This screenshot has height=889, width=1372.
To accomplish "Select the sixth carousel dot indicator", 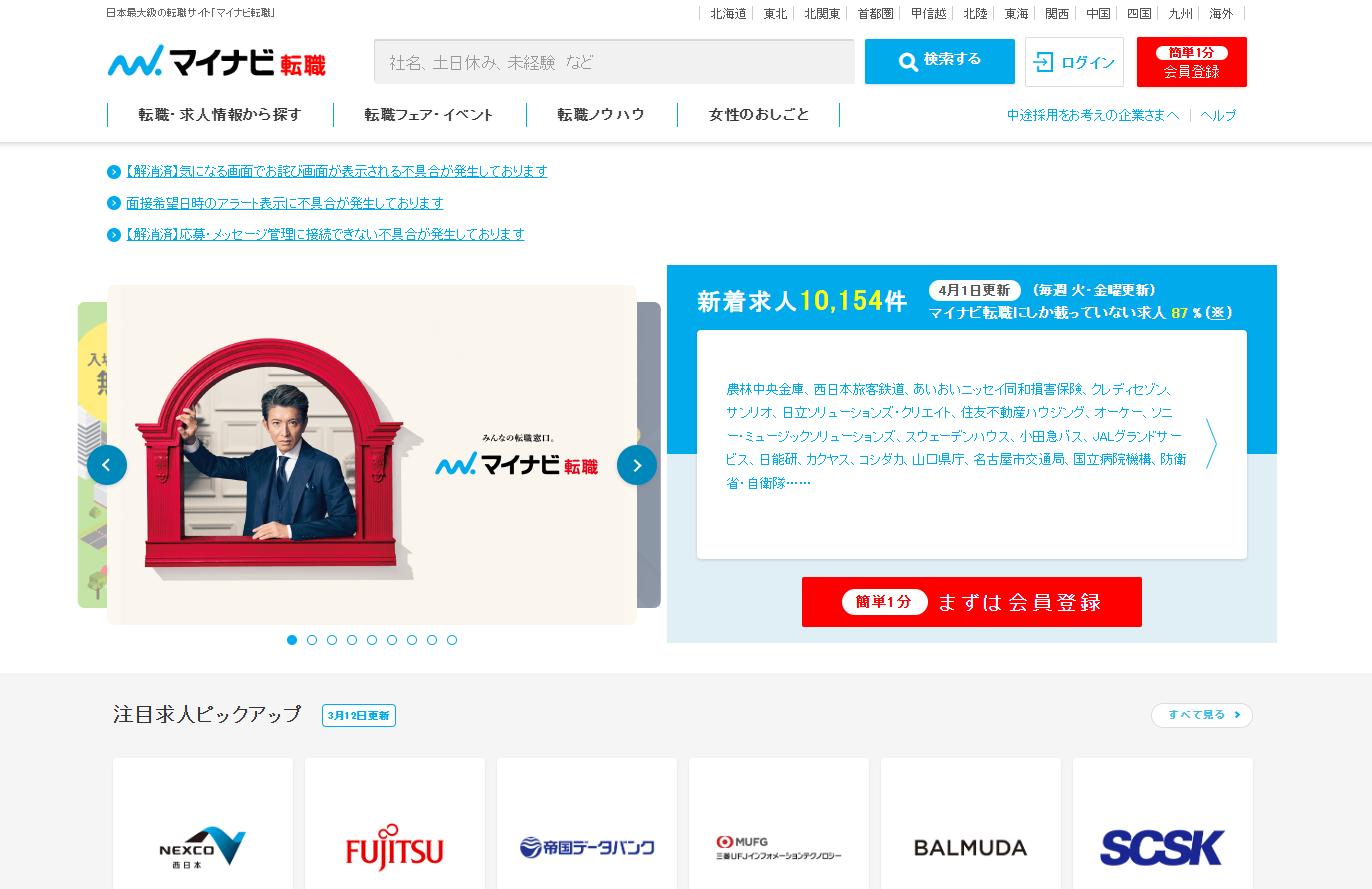I will (x=392, y=640).
